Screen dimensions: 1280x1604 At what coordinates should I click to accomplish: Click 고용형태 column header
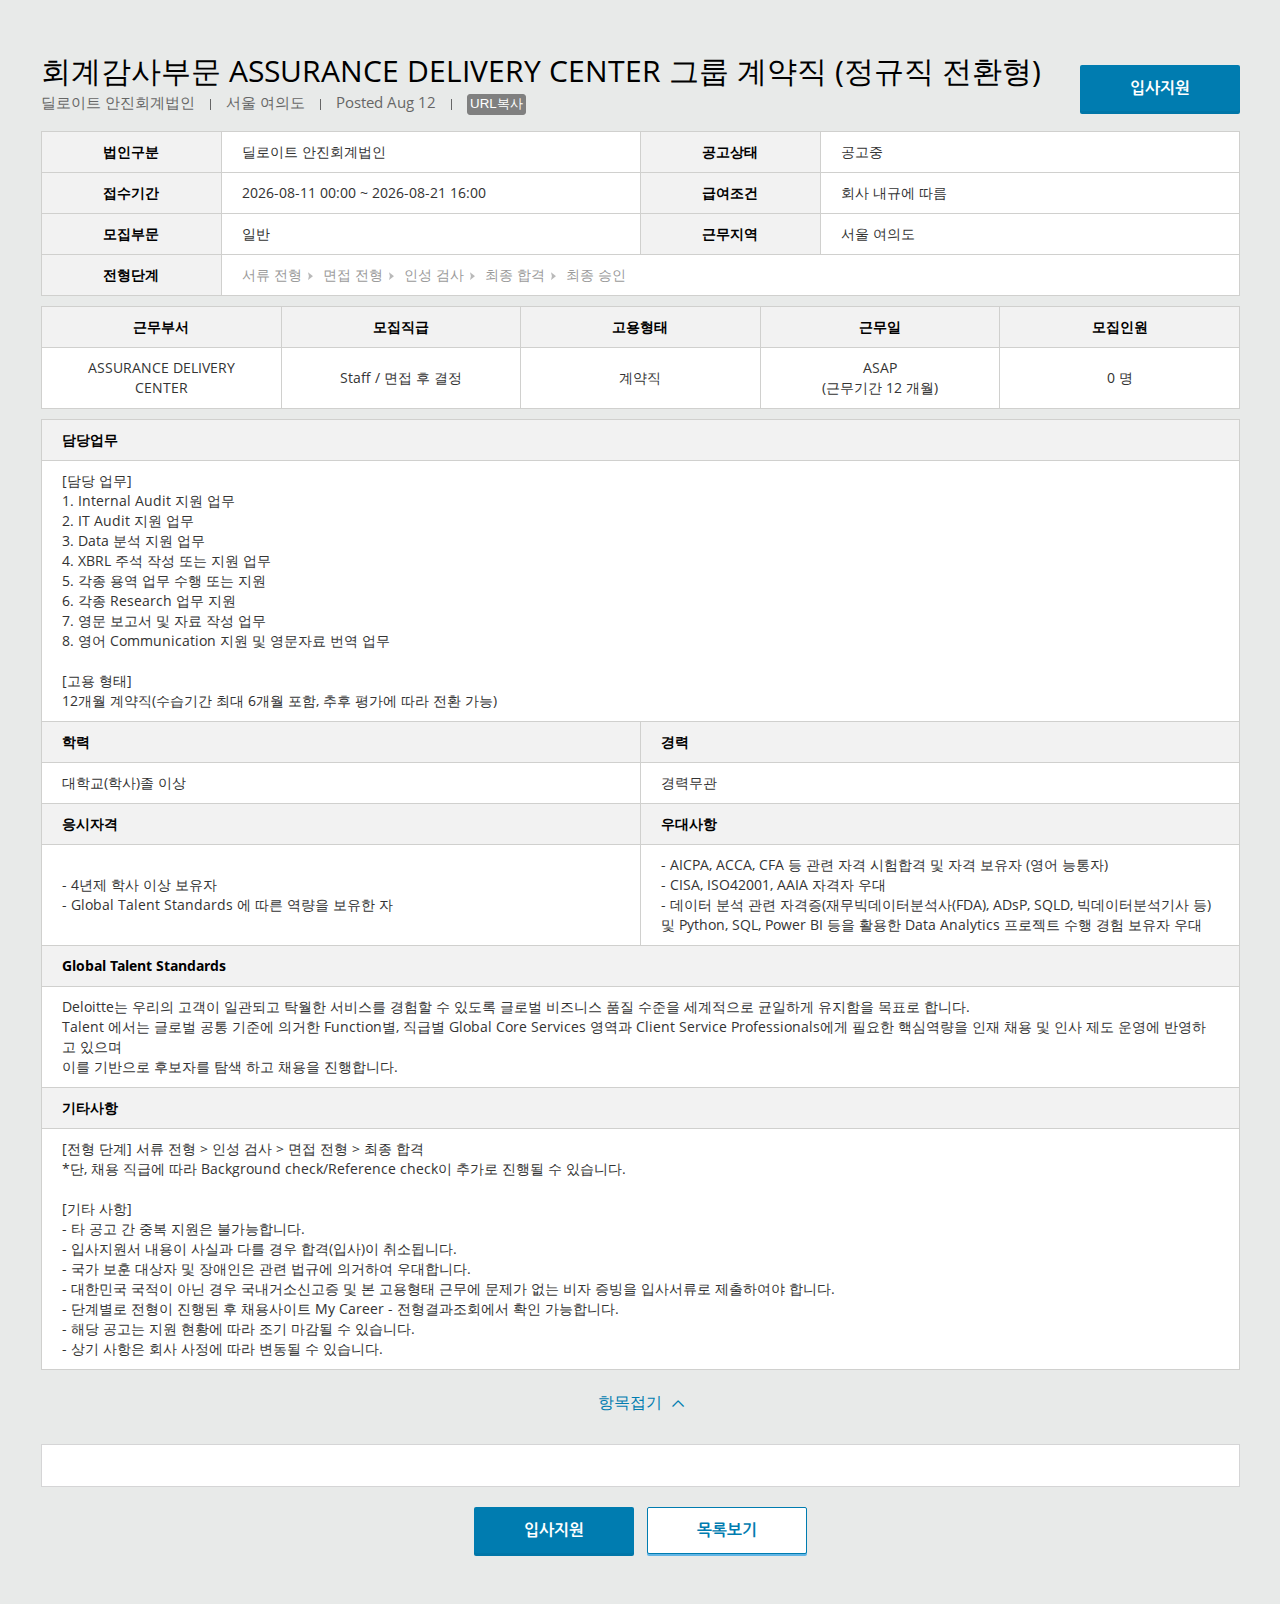click(640, 328)
